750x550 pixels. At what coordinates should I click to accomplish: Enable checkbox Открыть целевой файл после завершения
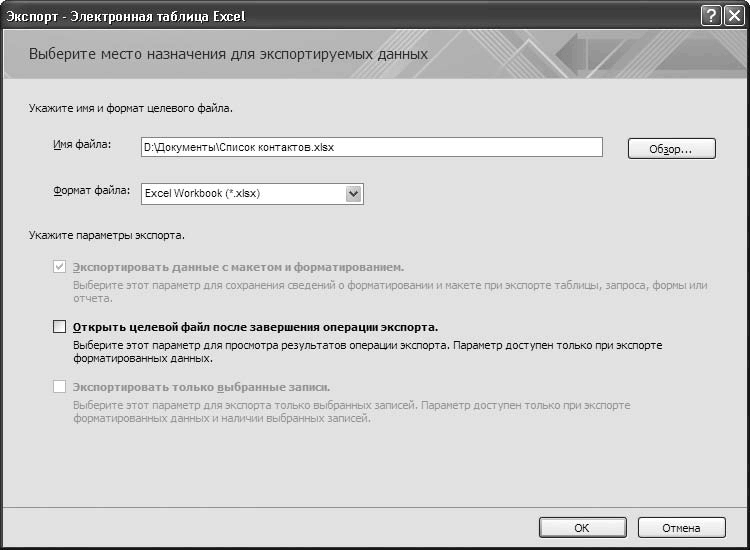[x=59, y=326]
